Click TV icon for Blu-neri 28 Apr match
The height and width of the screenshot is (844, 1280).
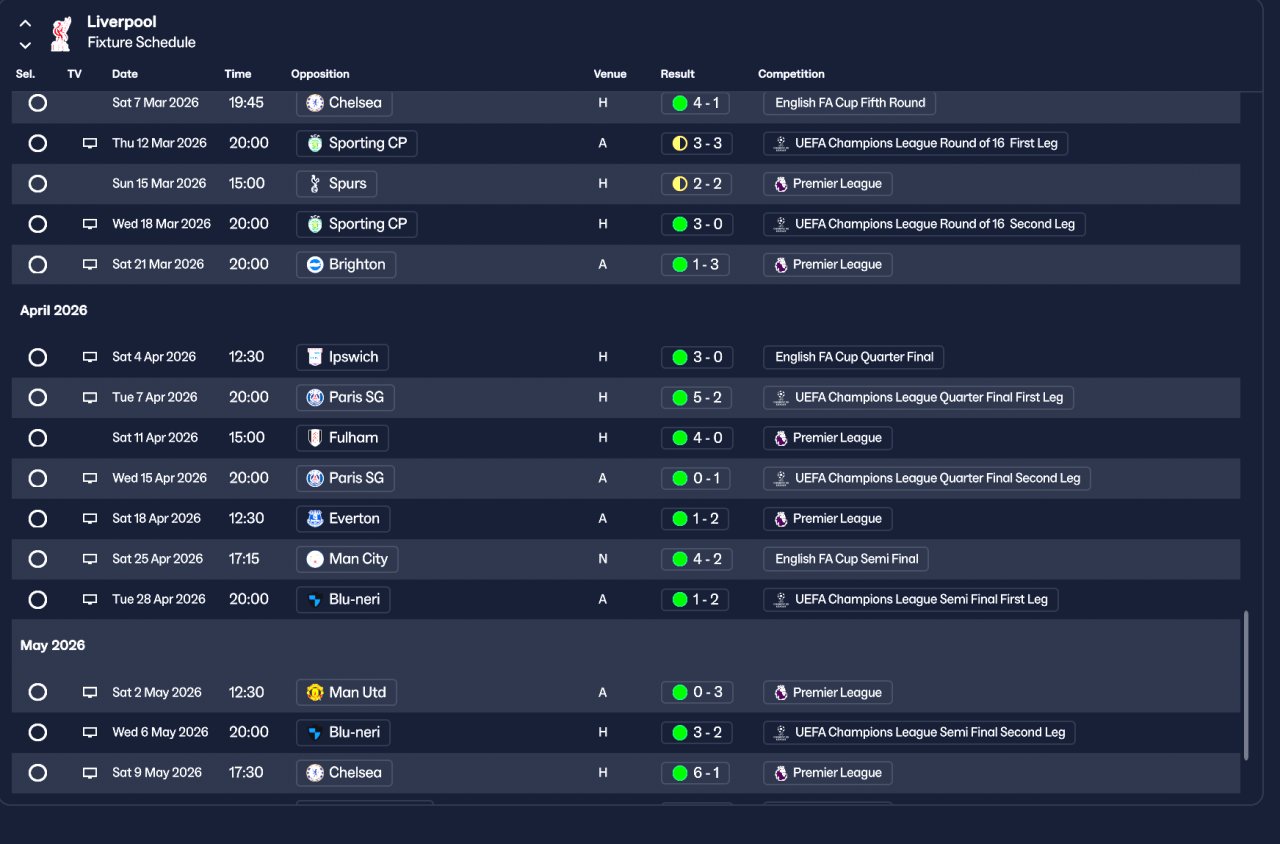tap(90, 600)
